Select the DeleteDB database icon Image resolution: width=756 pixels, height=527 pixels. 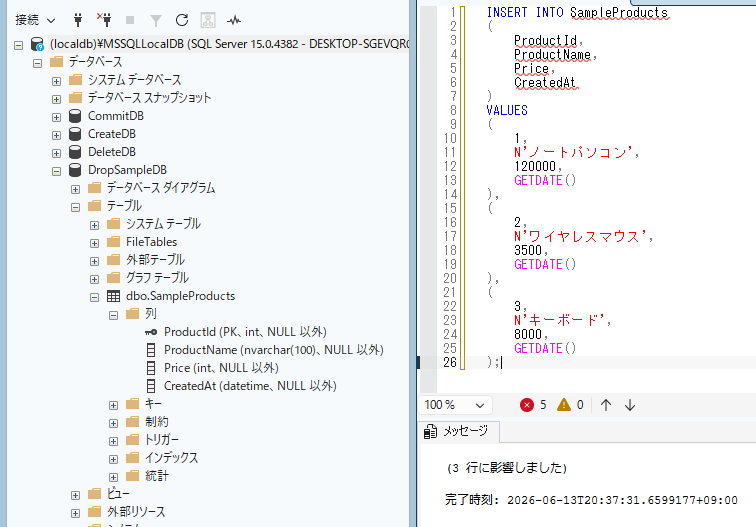(75, 152)
